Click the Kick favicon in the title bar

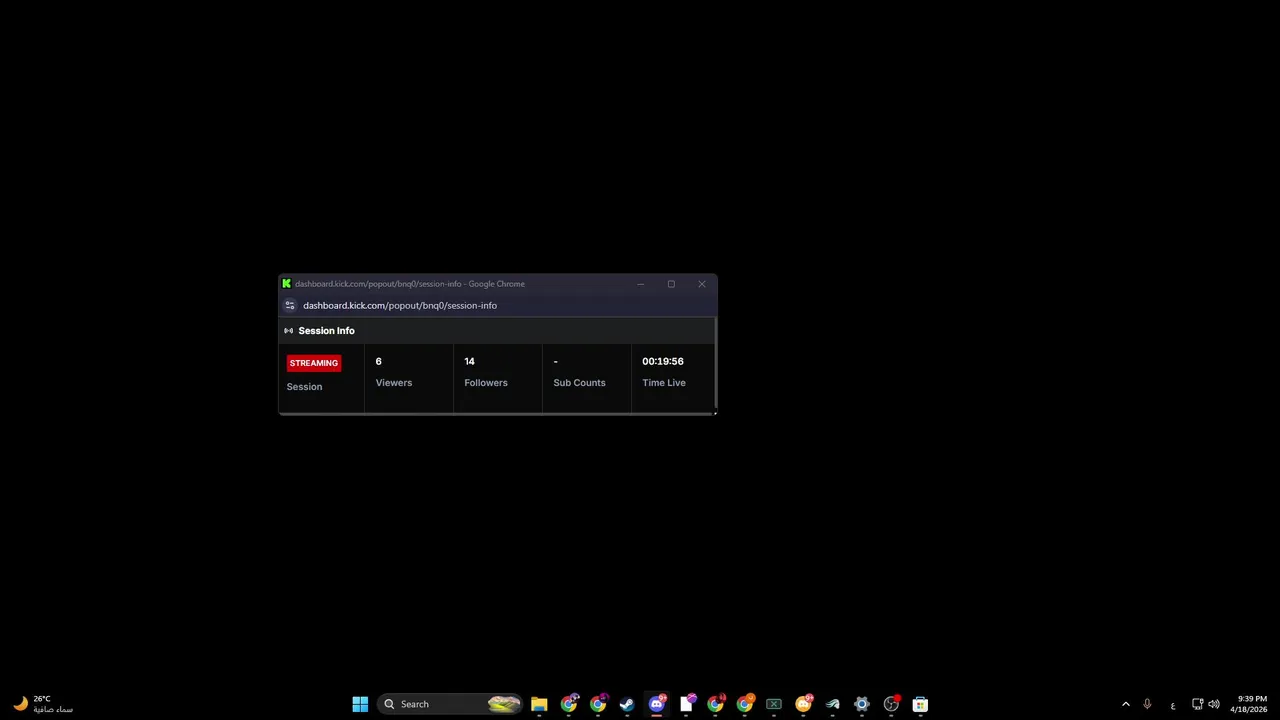pyautogui.click(x=286, y=284)
